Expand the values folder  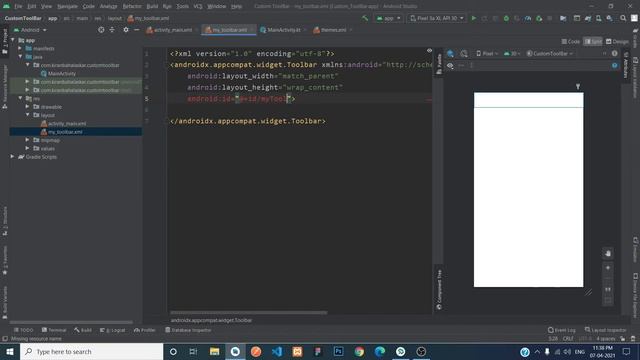click(x=27, y=148)
